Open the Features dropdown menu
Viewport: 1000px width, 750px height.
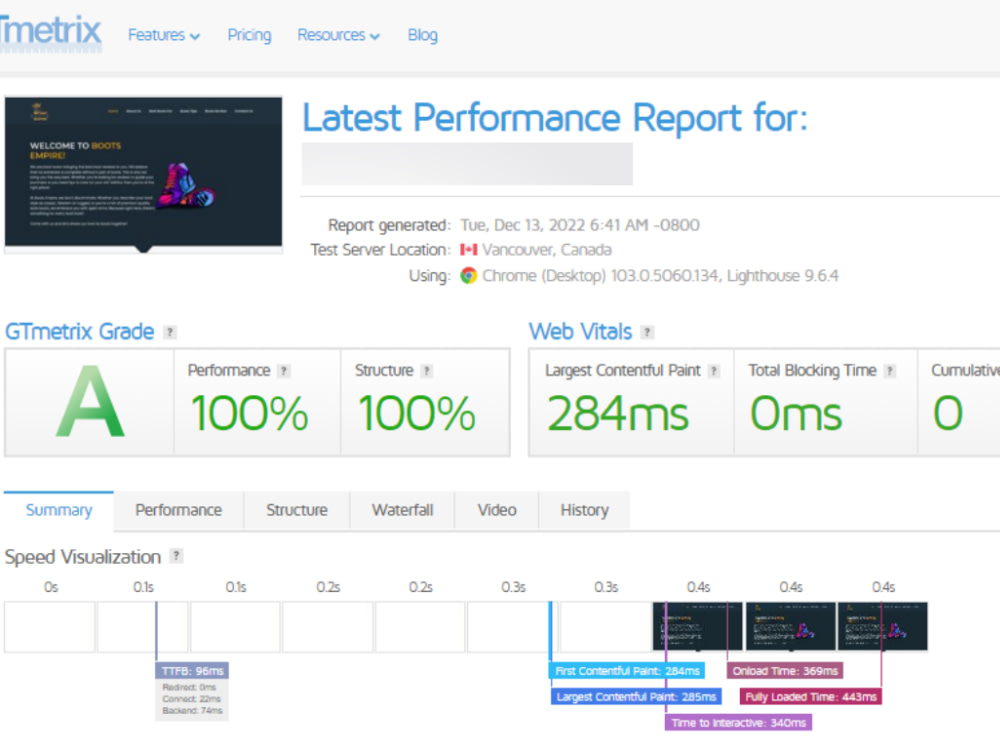pyautogui.click(x=164, y=35)
